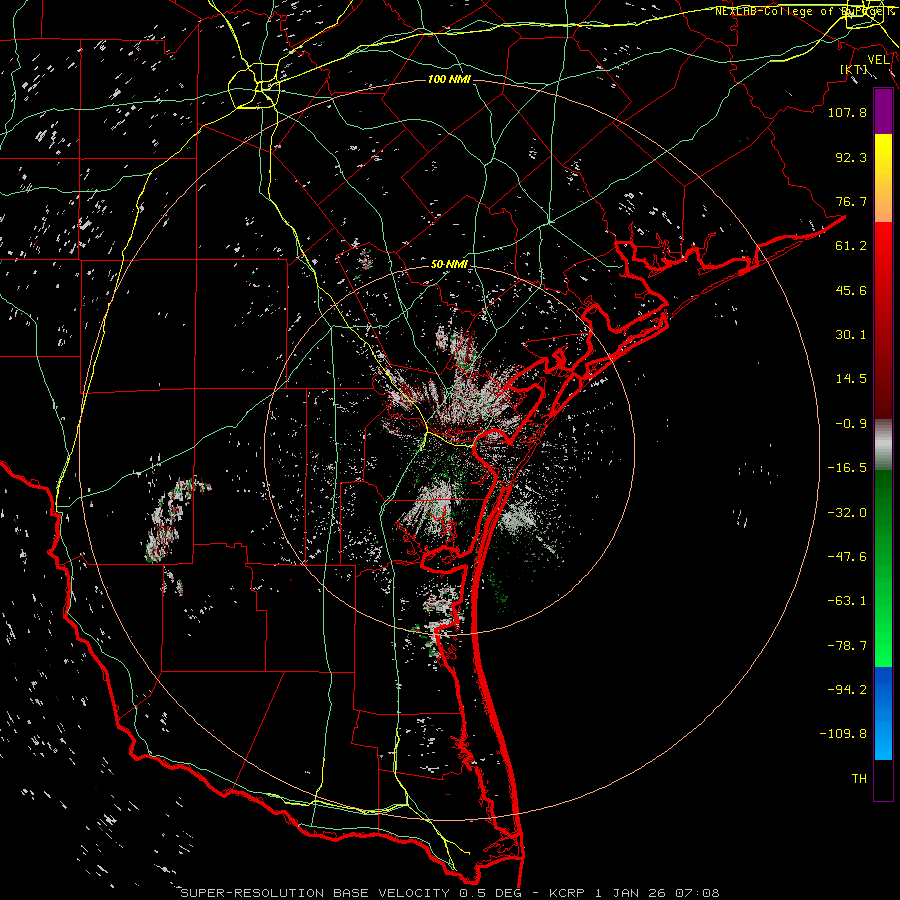This screenshot has width=900, height=900.
Task: Click the 76.7 velocity scale value
Action: [851, 201]
